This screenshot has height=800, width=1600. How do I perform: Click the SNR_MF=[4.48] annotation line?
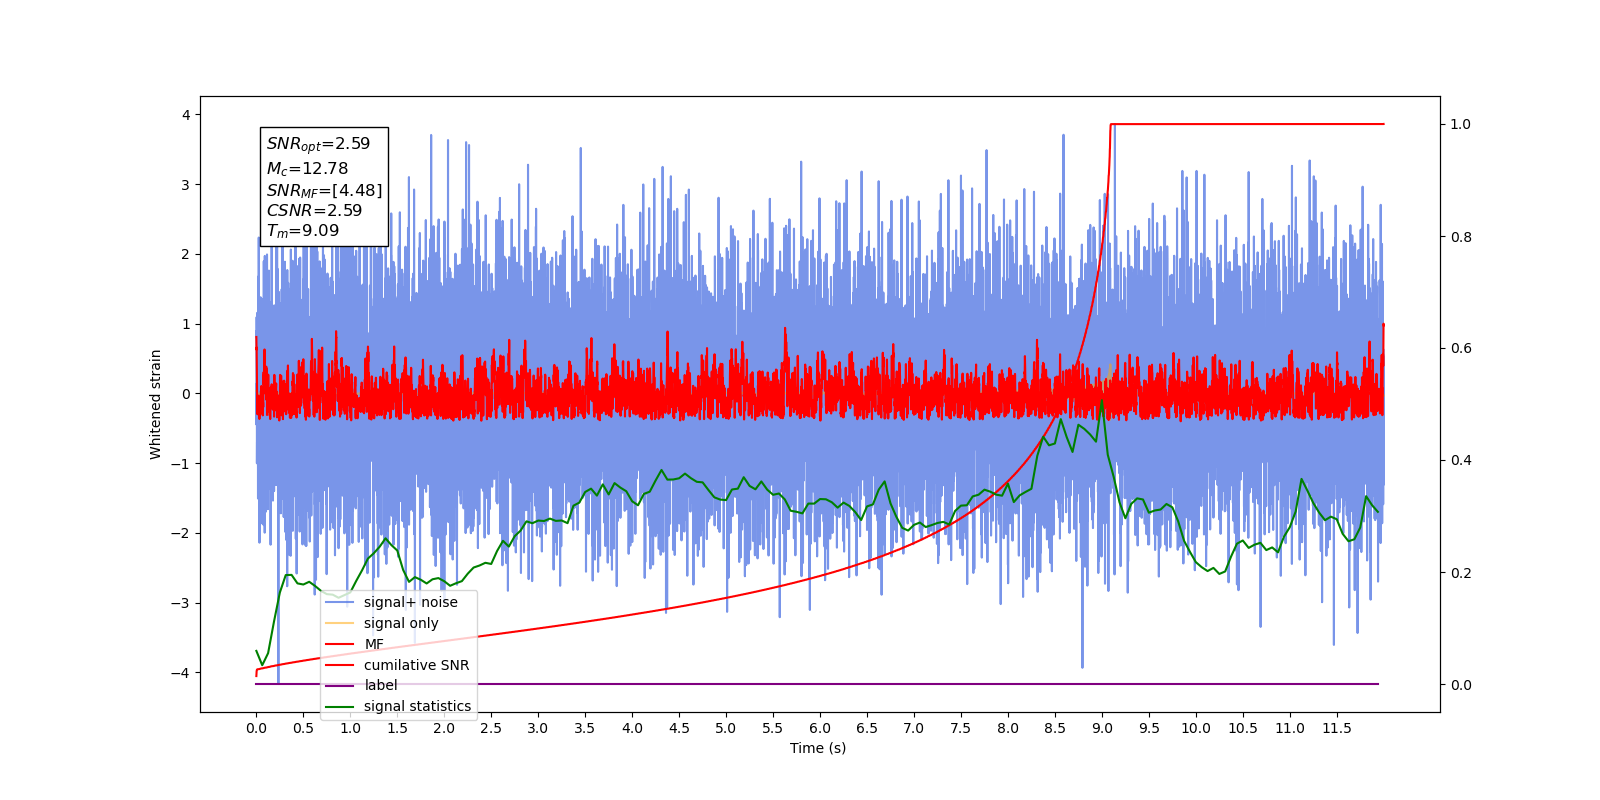tap(324, 190)
